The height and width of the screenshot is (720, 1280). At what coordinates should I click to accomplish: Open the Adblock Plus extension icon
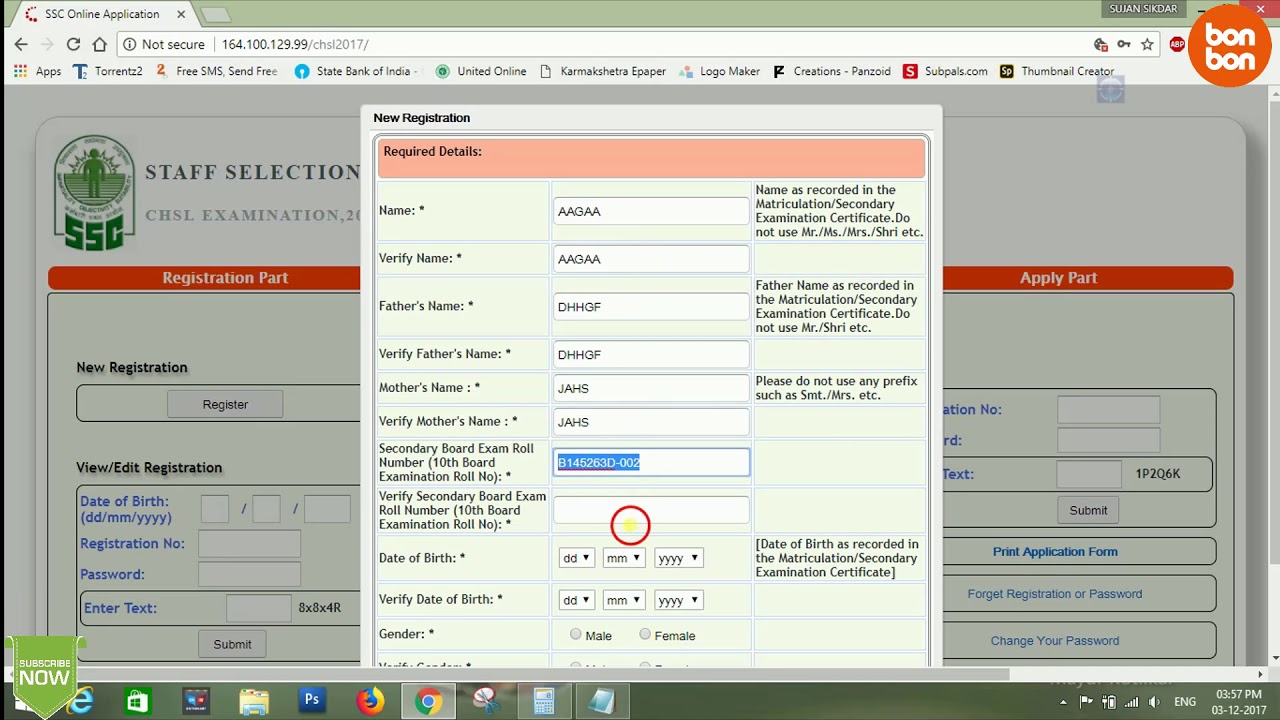tap(1176, 44)
